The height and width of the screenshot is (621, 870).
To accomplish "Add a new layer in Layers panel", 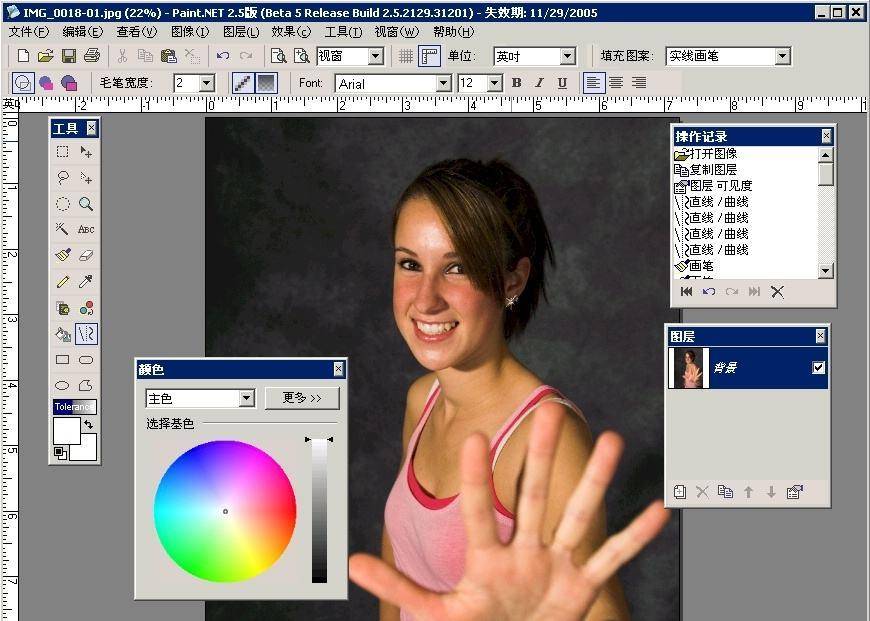I will 680,492.
